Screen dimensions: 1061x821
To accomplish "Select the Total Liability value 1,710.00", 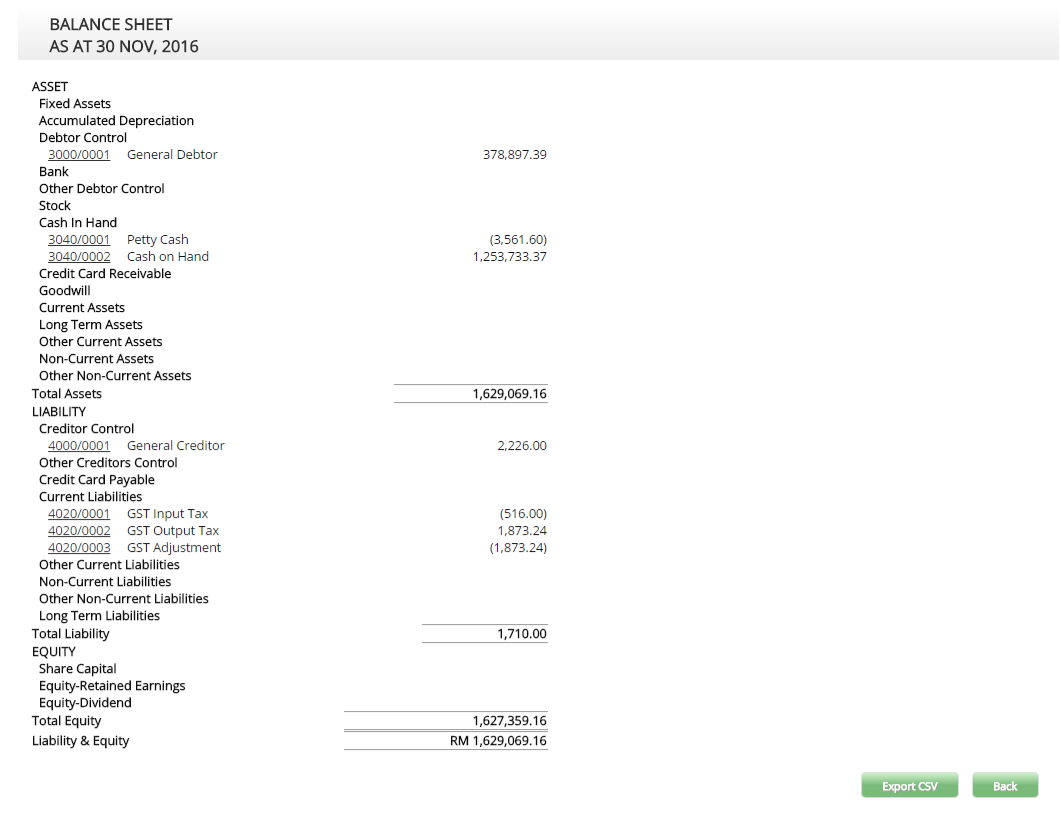I will tap(521, 634).
